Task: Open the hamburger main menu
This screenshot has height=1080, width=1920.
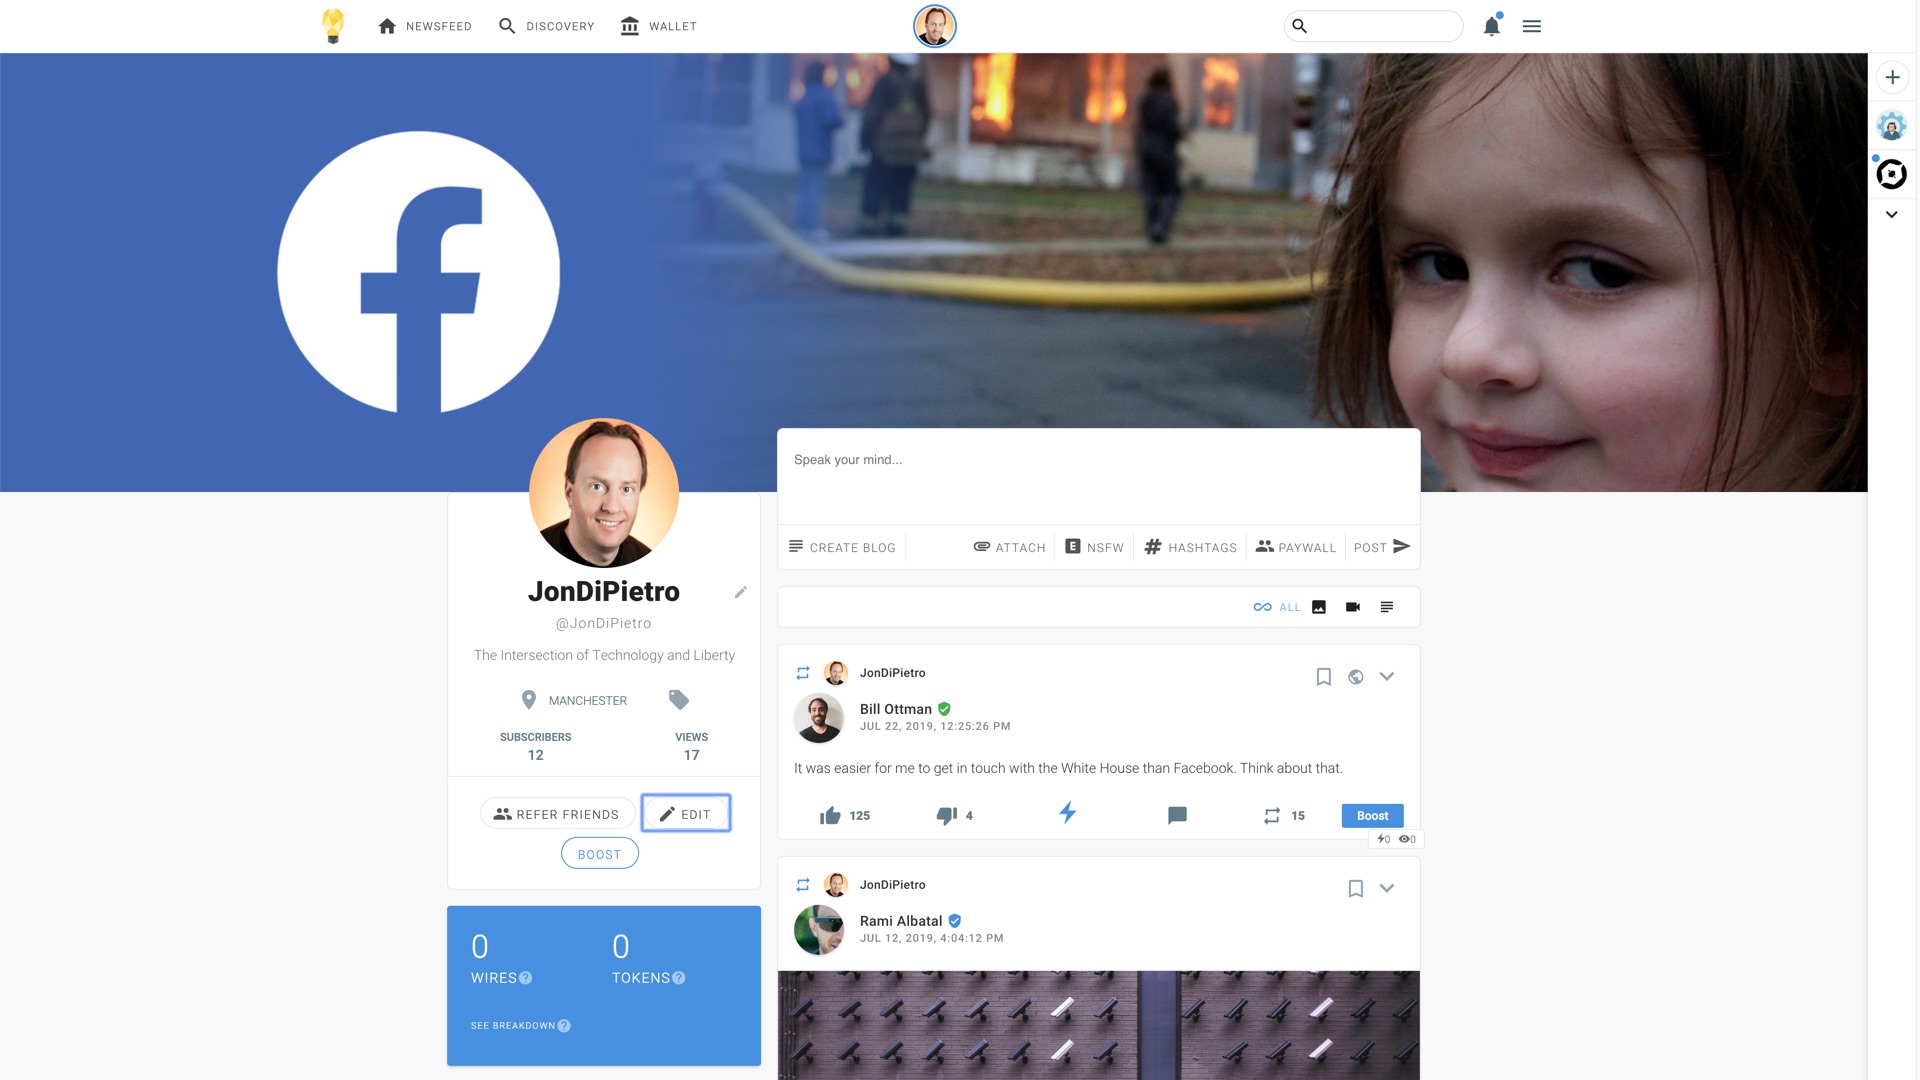Action: point(1532,26)
